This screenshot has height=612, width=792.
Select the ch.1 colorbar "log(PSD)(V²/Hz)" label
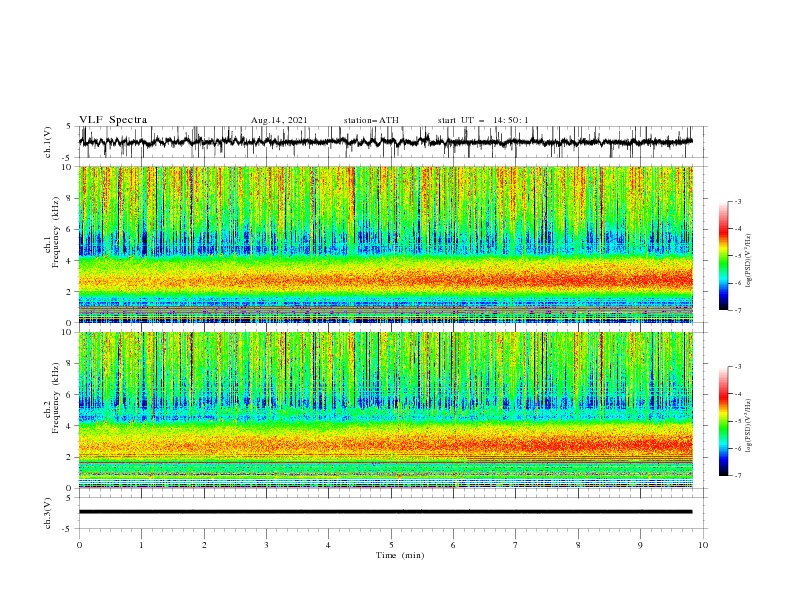pyautogui.click(x=748, y=261)
